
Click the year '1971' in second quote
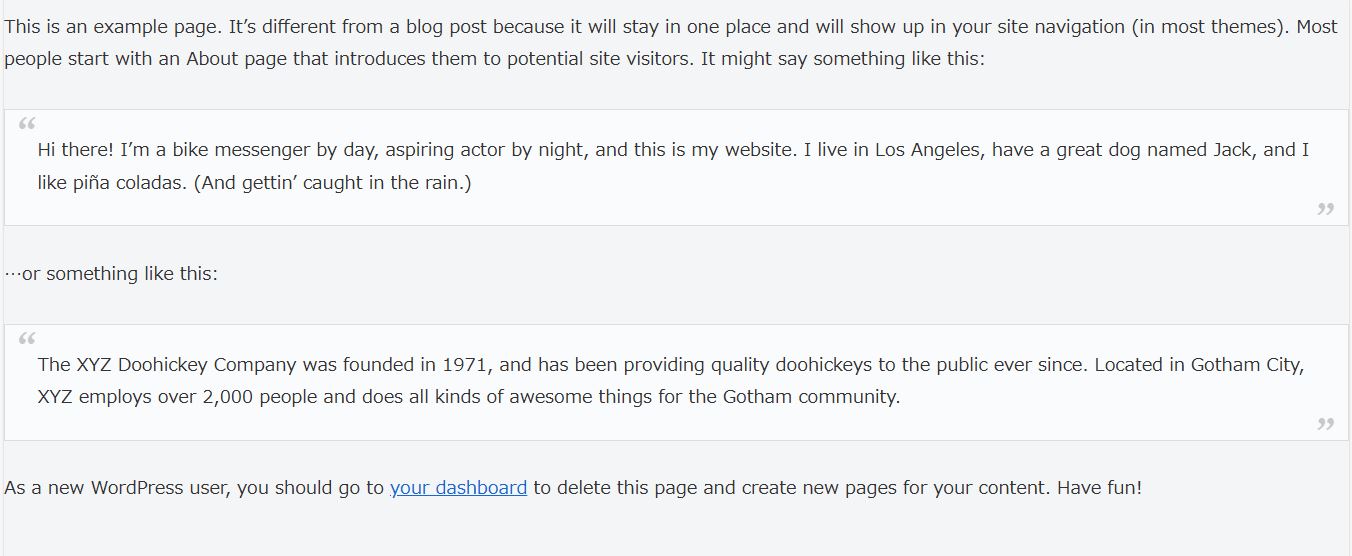pos(465,365)
